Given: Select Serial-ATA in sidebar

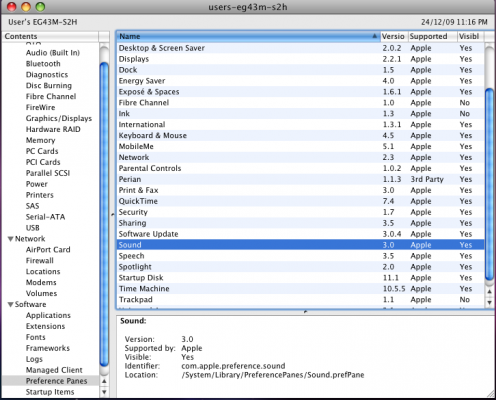Looking at the screenshot, I should tap(45, 217).
